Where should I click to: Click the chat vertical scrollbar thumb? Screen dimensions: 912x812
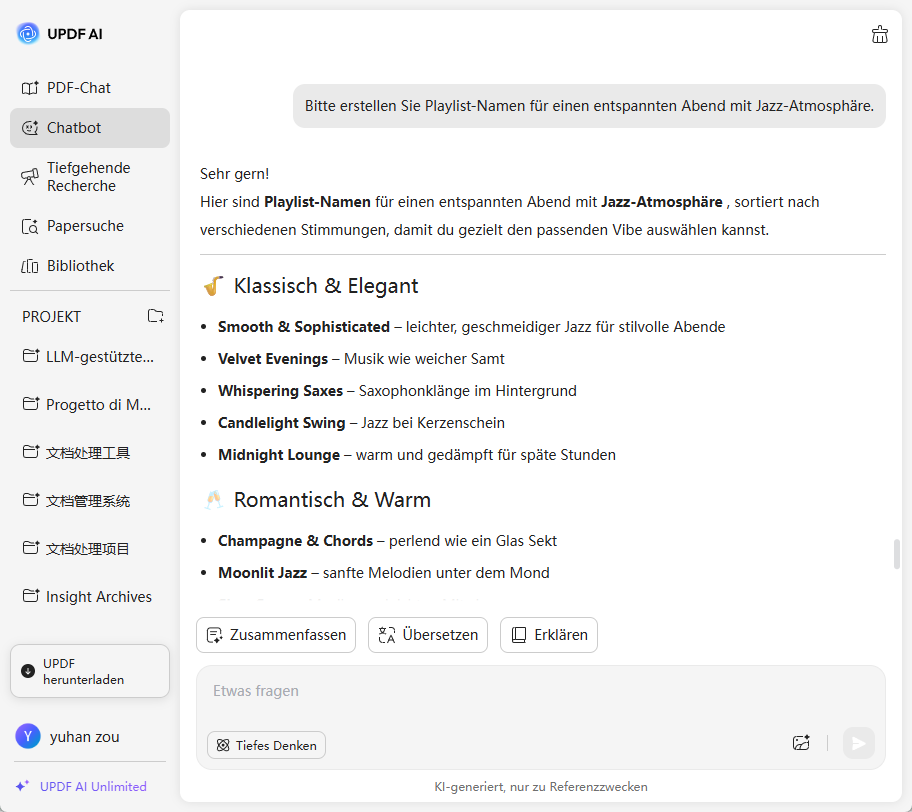point(897,553)
